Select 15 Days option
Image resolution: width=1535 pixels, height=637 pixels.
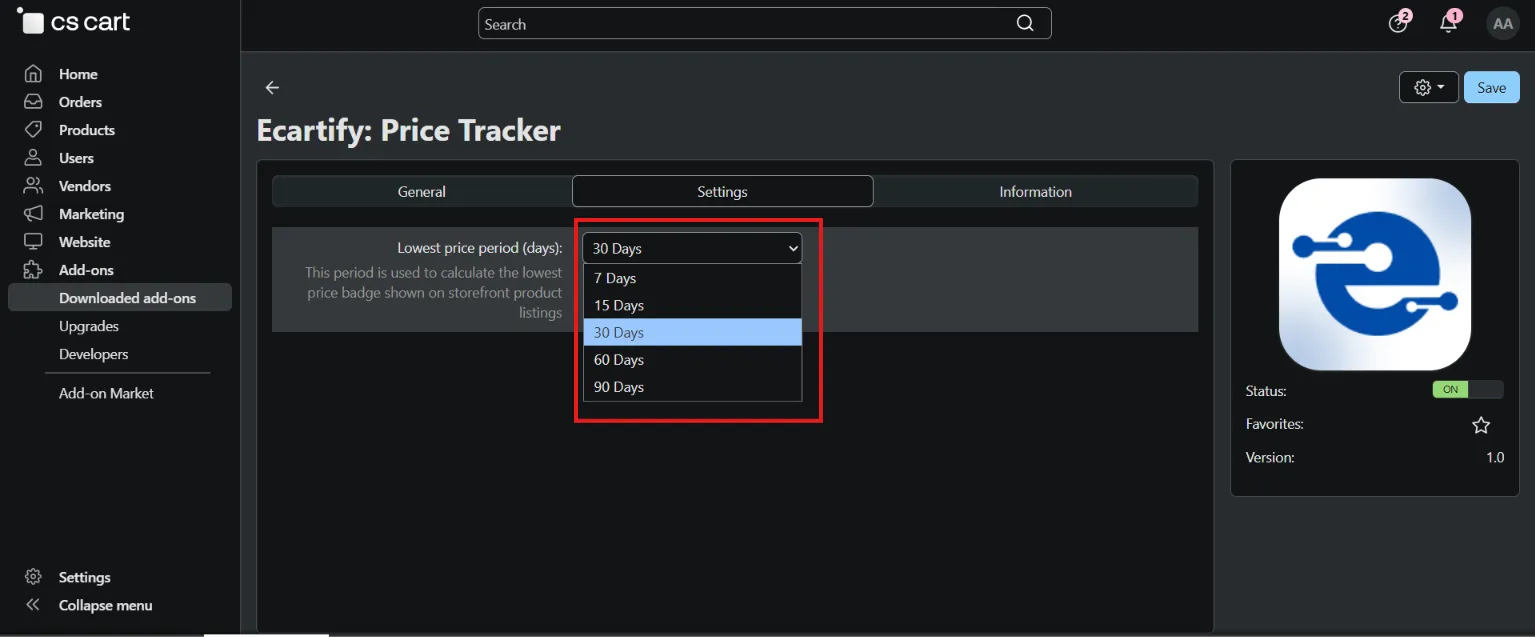[x=692, y=305]
